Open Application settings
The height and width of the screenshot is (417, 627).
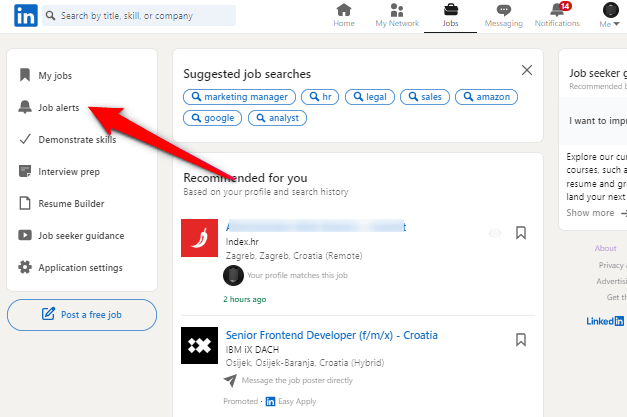tap(80, 267)
